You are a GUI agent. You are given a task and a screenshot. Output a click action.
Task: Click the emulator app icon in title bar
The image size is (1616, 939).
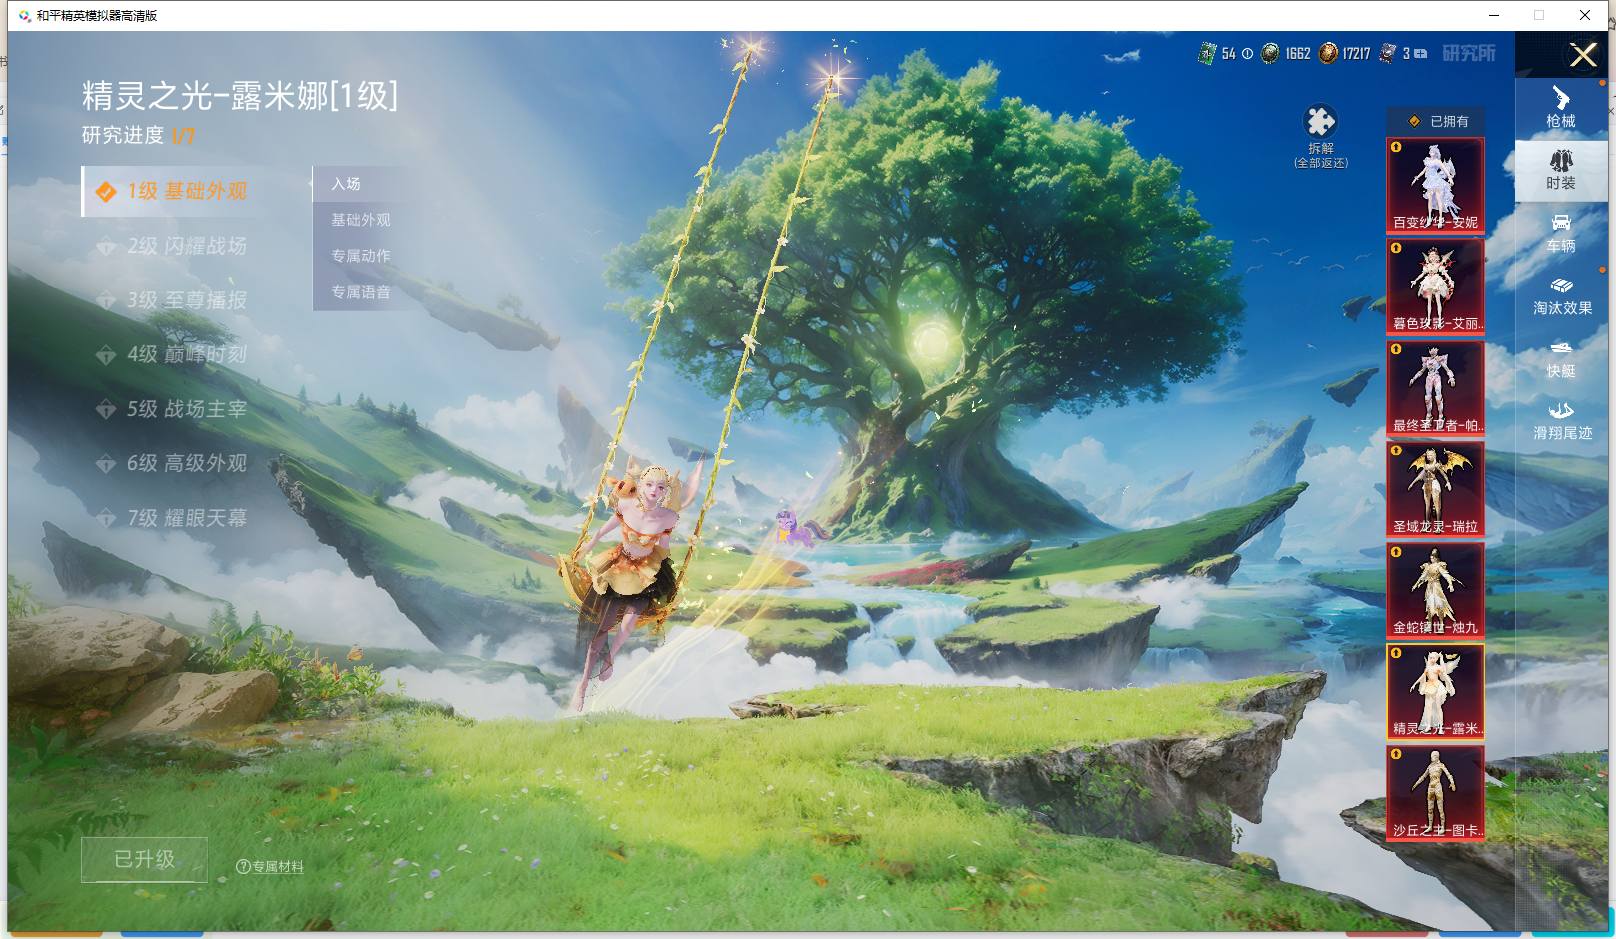click(x=24, y=15)
